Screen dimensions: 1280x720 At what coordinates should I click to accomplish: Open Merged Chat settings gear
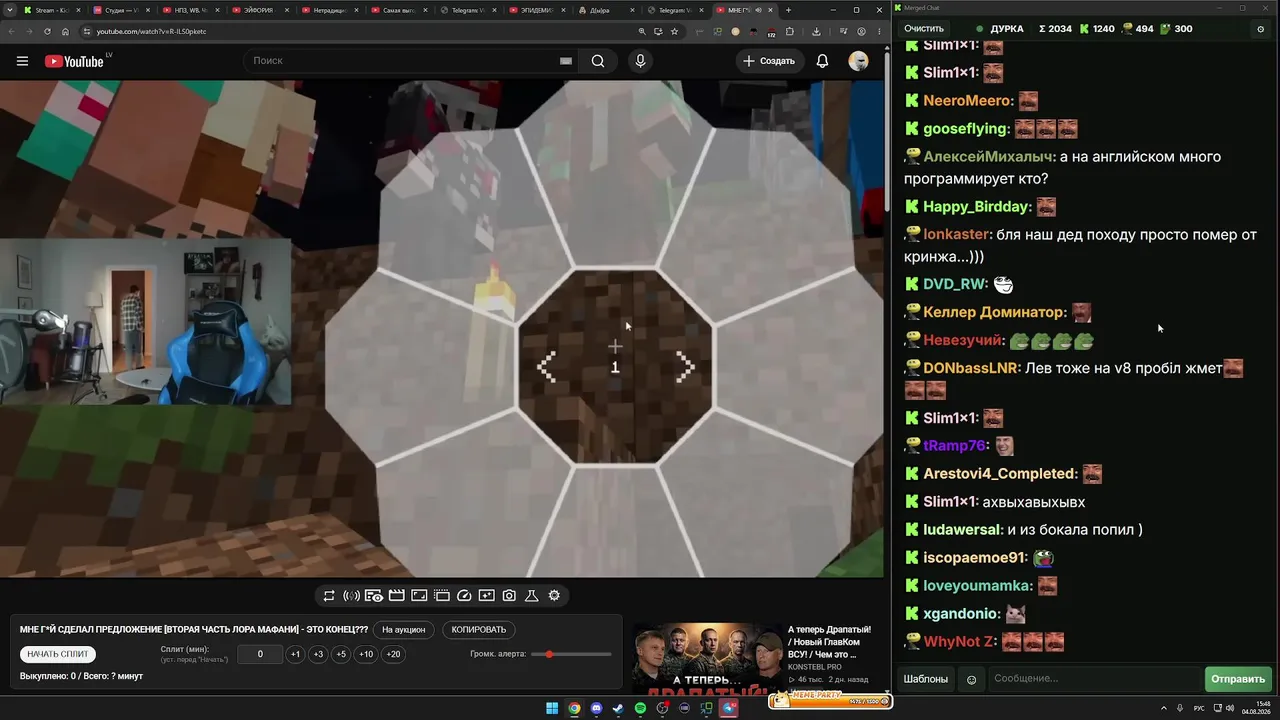1260,29
